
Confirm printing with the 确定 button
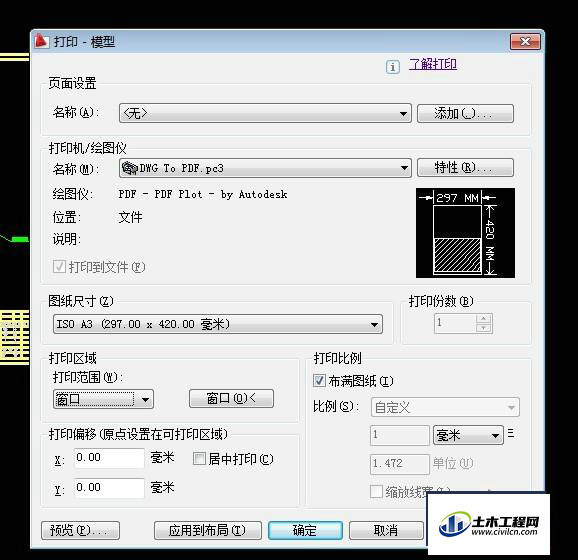(x=305, y=530)
